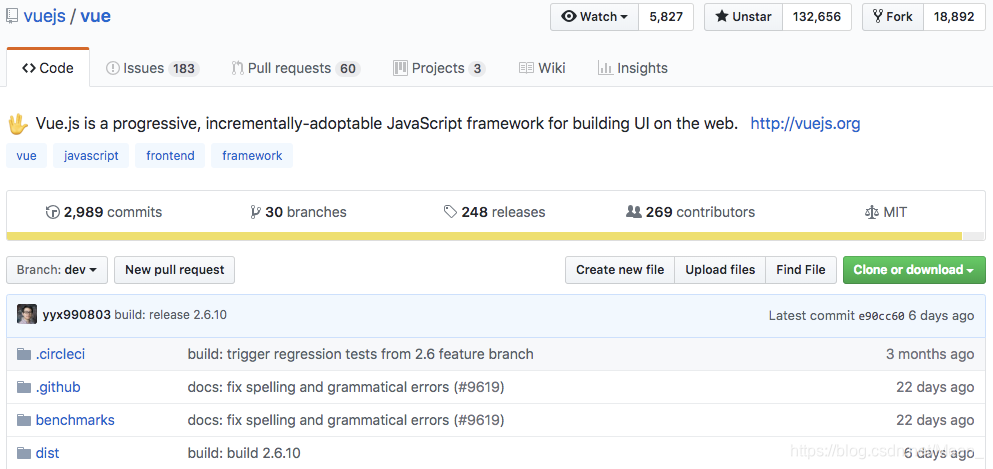Click the folder icon beside benchmarks
This screenshot has height=469, width=993.
tap(24, 420)
